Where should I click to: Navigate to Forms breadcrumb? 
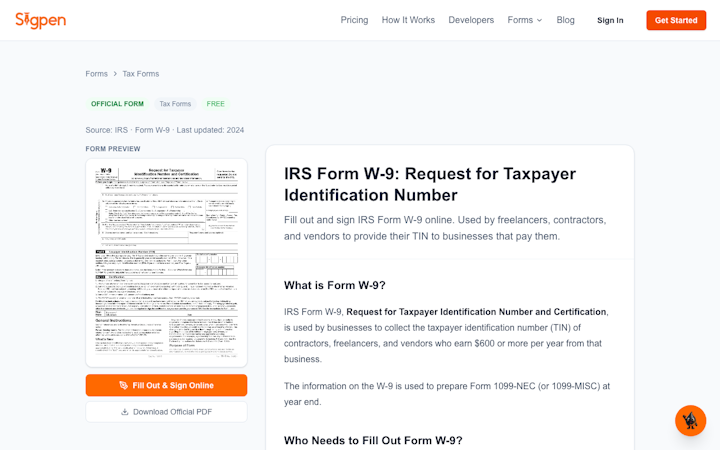pos(96,74)
